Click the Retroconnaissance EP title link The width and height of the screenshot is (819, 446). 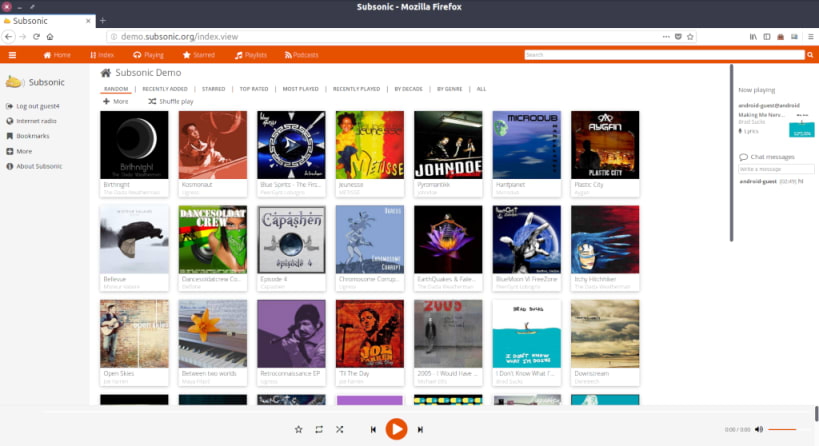290,374
